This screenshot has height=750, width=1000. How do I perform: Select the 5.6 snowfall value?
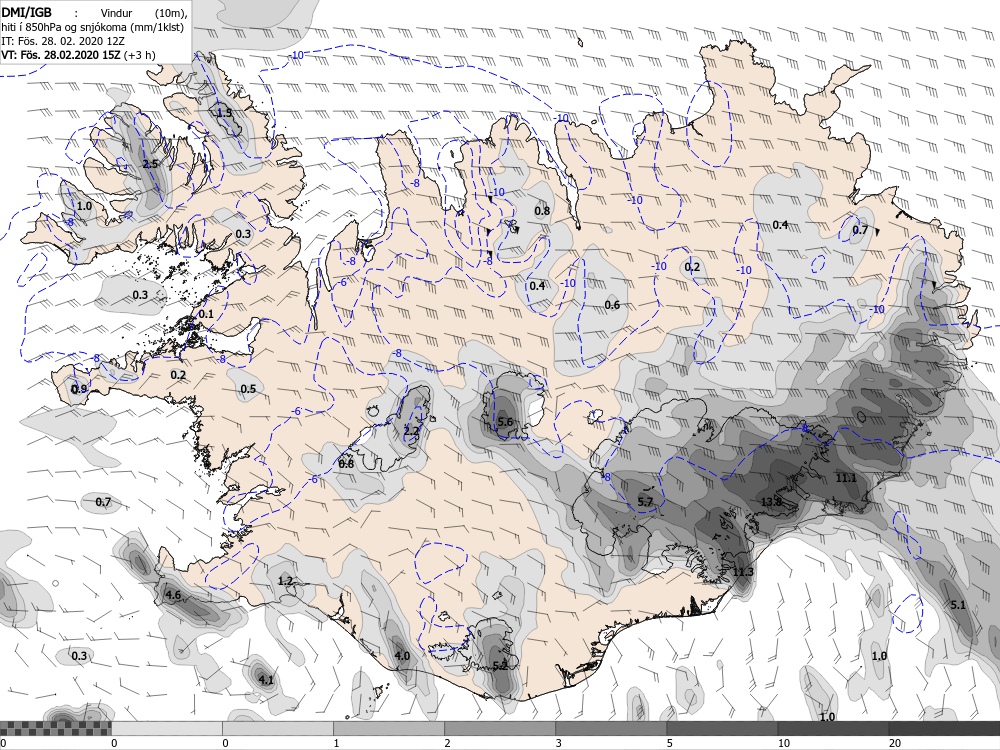505,422
